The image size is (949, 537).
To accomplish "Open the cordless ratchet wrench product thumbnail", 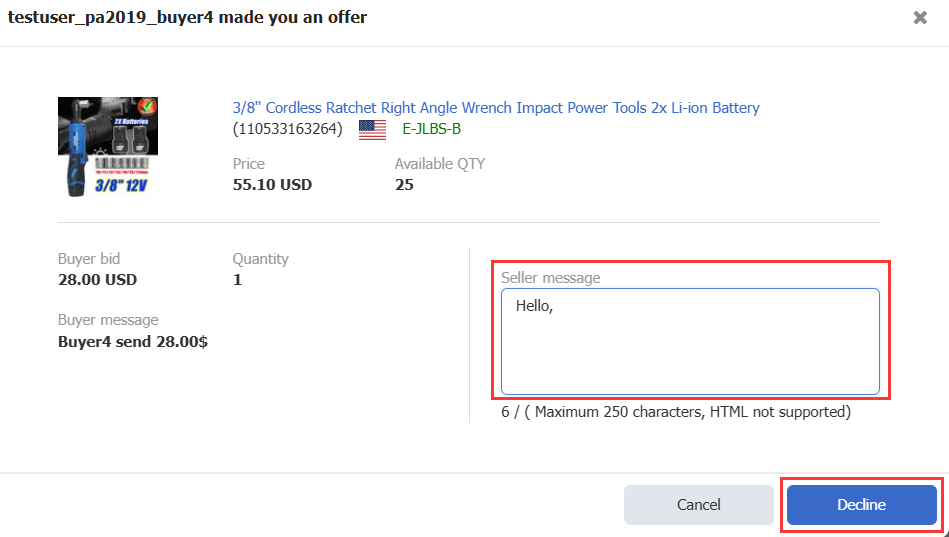I will [x=108, y=146].
